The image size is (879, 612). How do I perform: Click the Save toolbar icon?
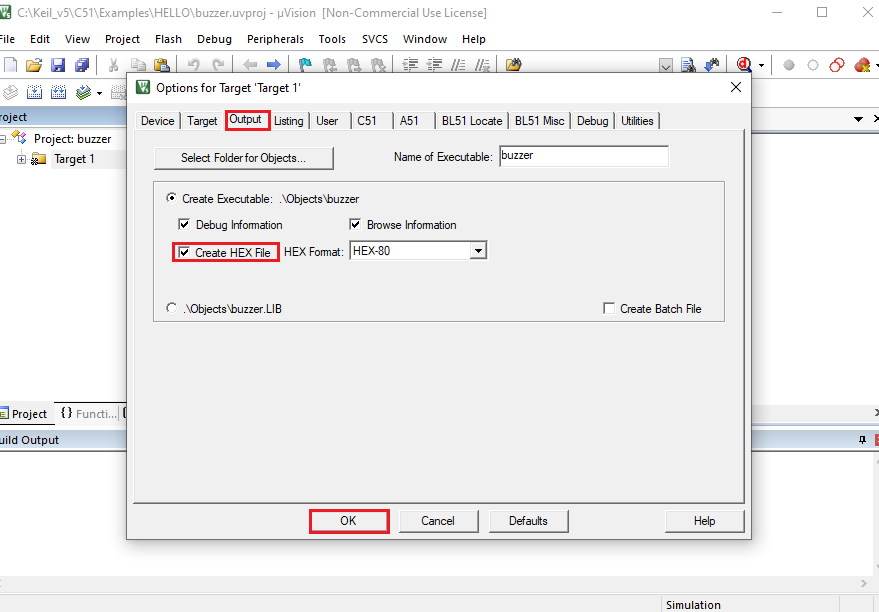(x=57, y=64)
